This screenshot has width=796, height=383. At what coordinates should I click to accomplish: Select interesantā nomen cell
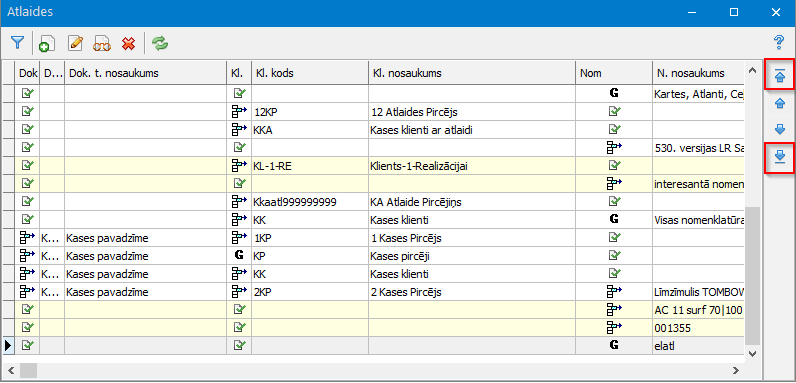pos(698,183)
